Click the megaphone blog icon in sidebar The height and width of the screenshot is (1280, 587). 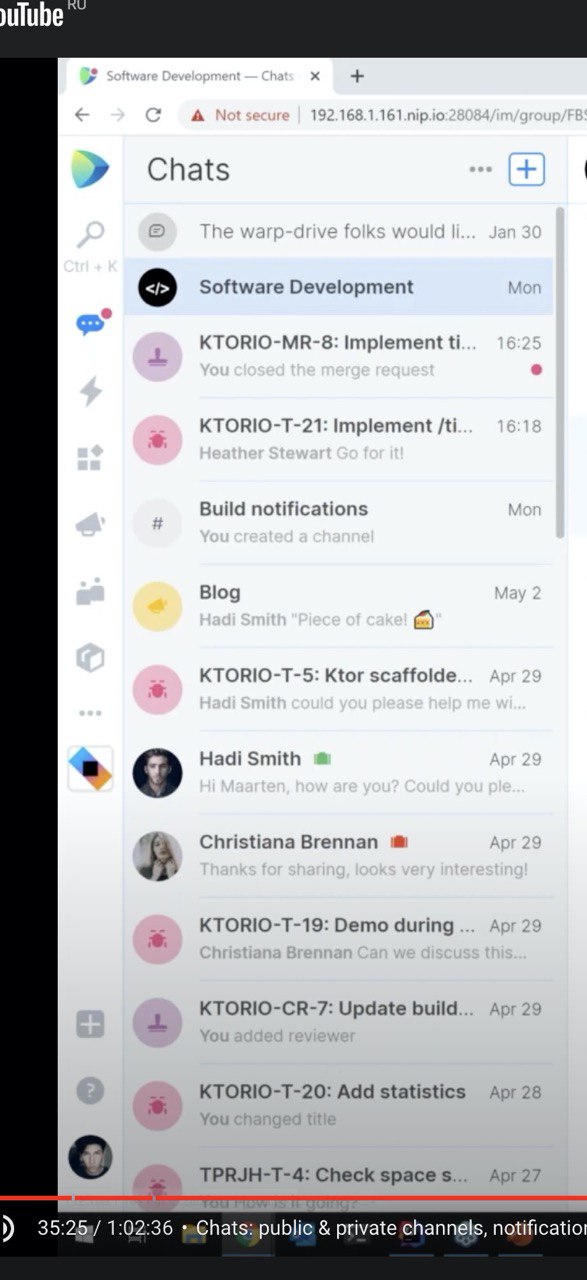point(90,524)
